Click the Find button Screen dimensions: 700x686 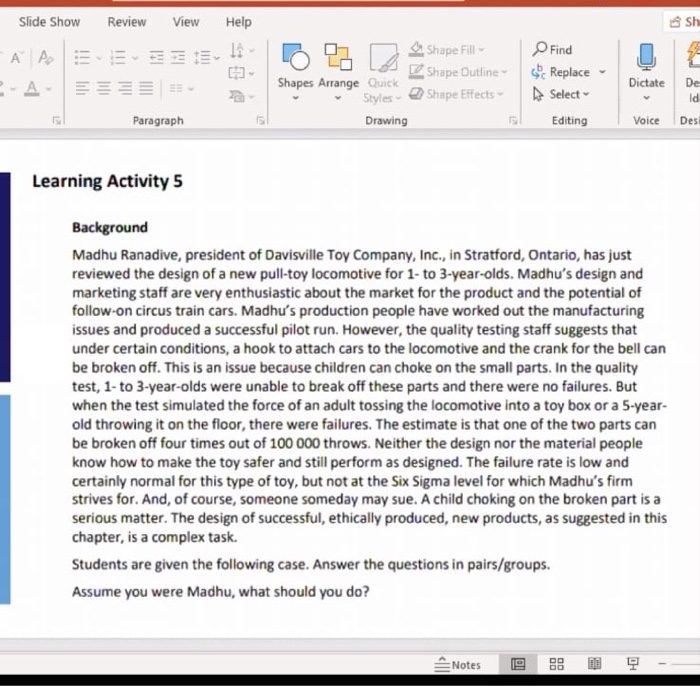coord(552,50)
